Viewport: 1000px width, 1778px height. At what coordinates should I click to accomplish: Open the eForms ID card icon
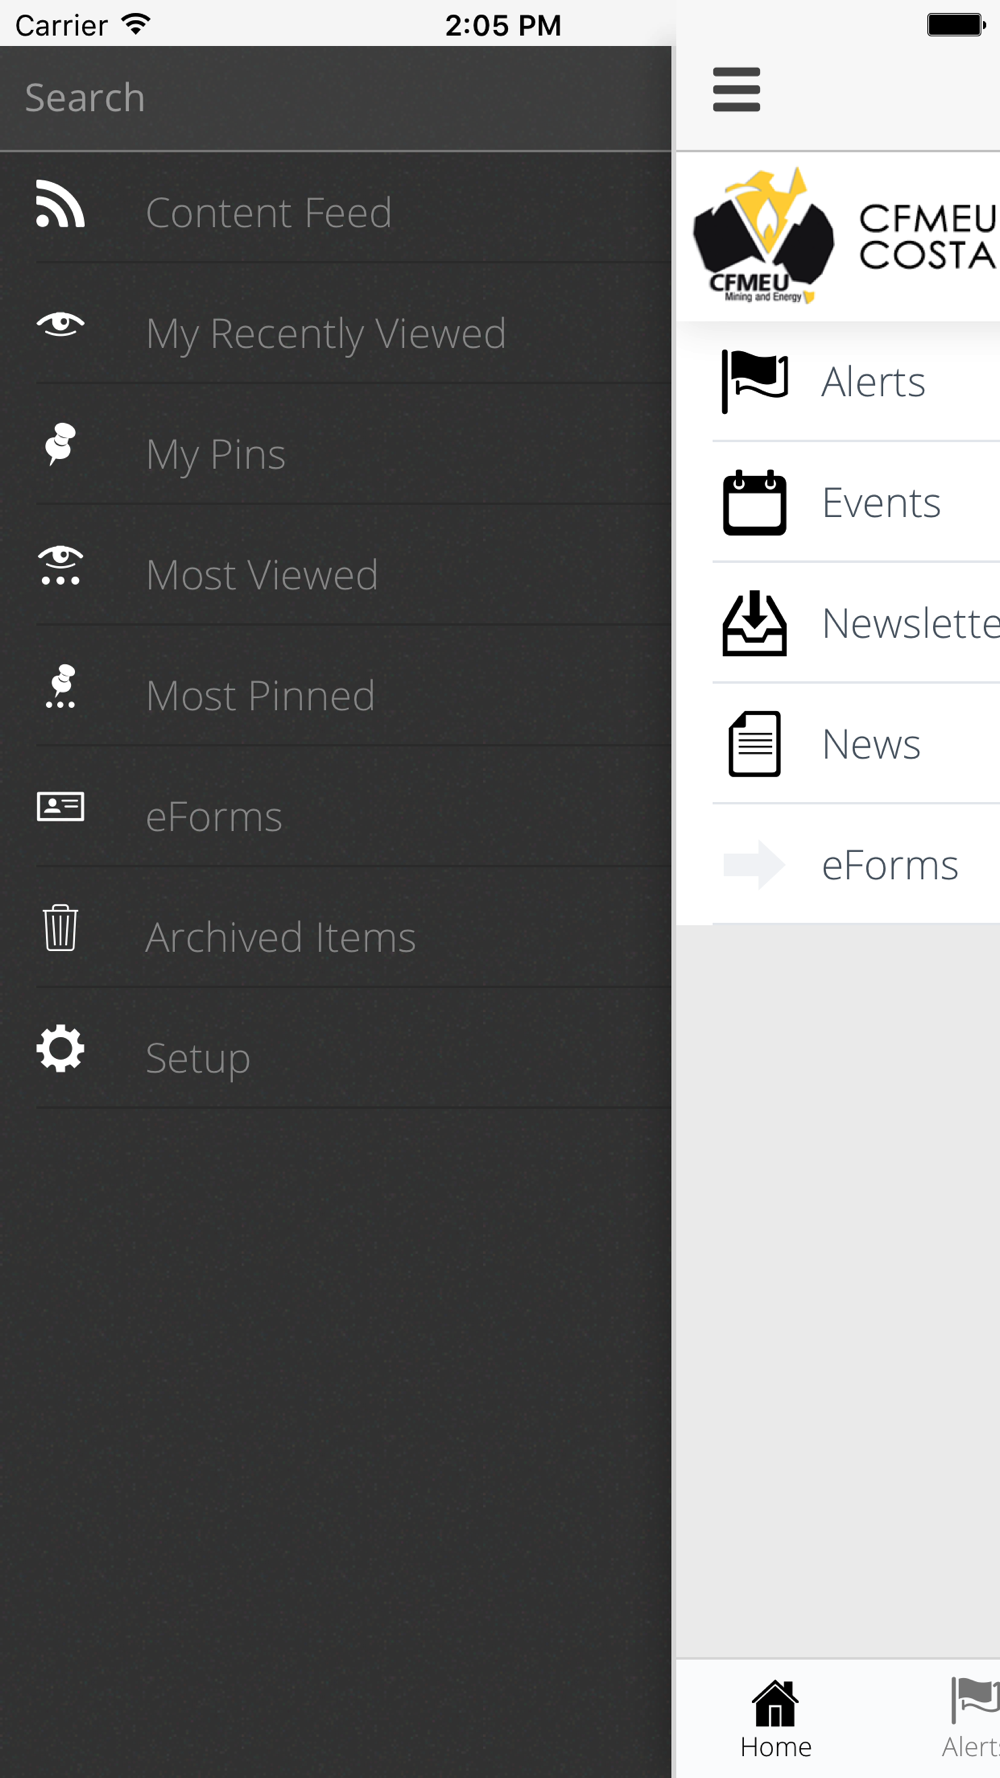(x=60, y=806)
